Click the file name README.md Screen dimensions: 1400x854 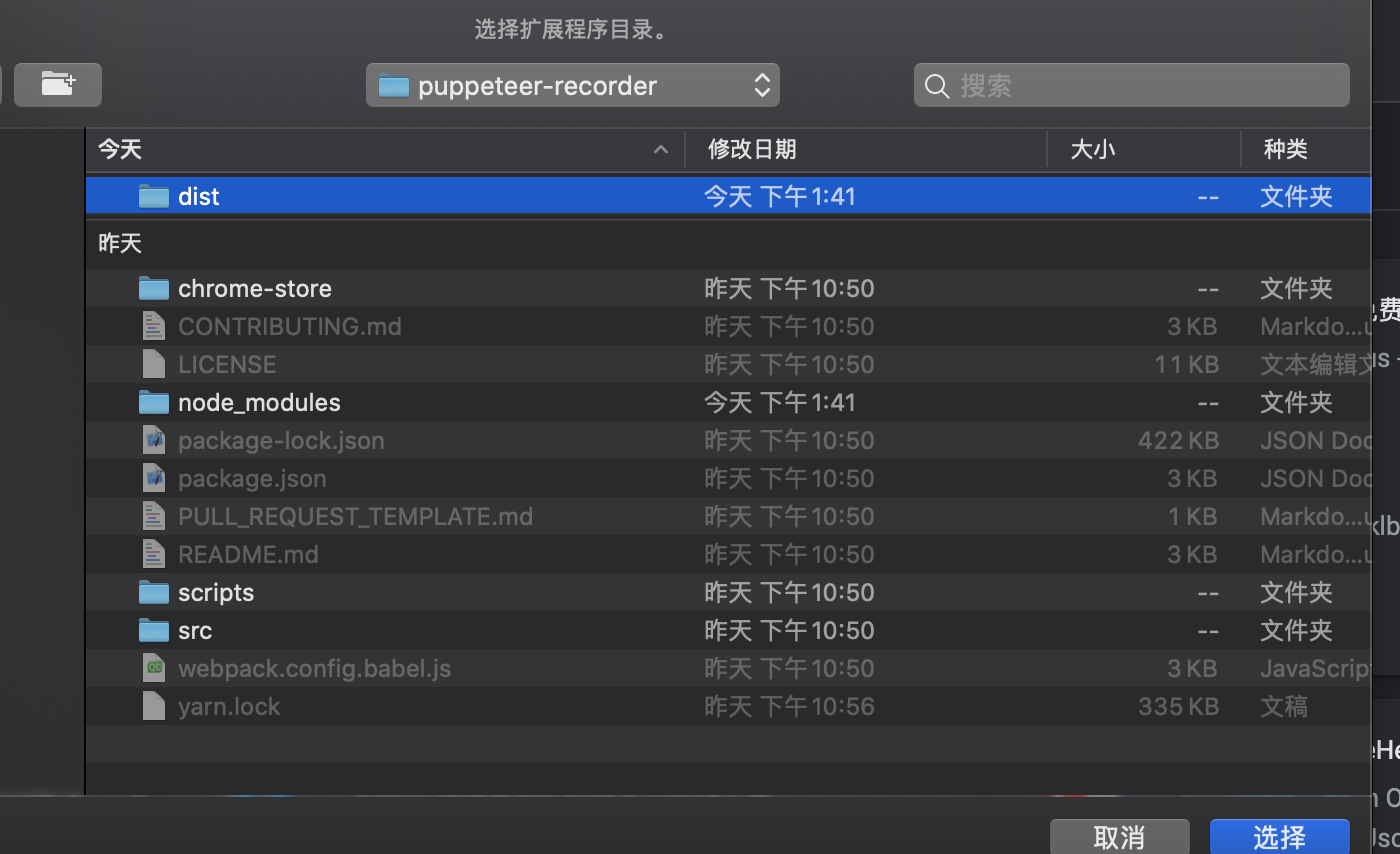[x=248, y=554]
